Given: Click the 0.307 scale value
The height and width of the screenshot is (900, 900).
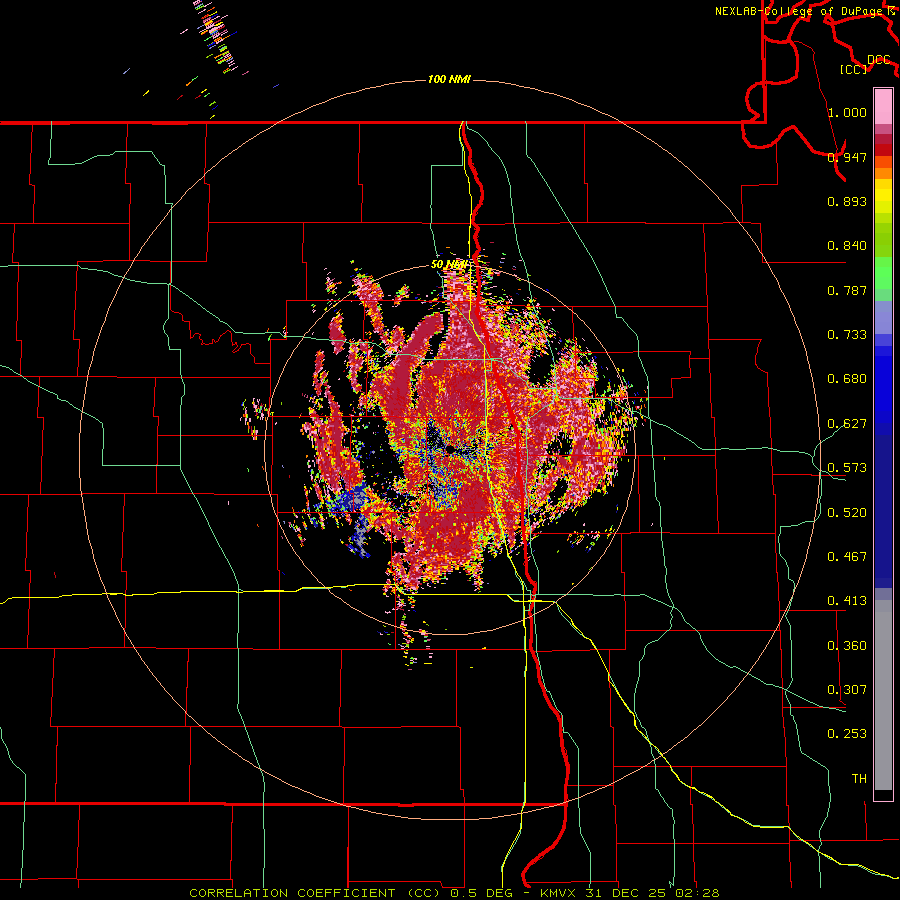Looking at the screenshot, I should pyautogui.click(x=847, y=690).
